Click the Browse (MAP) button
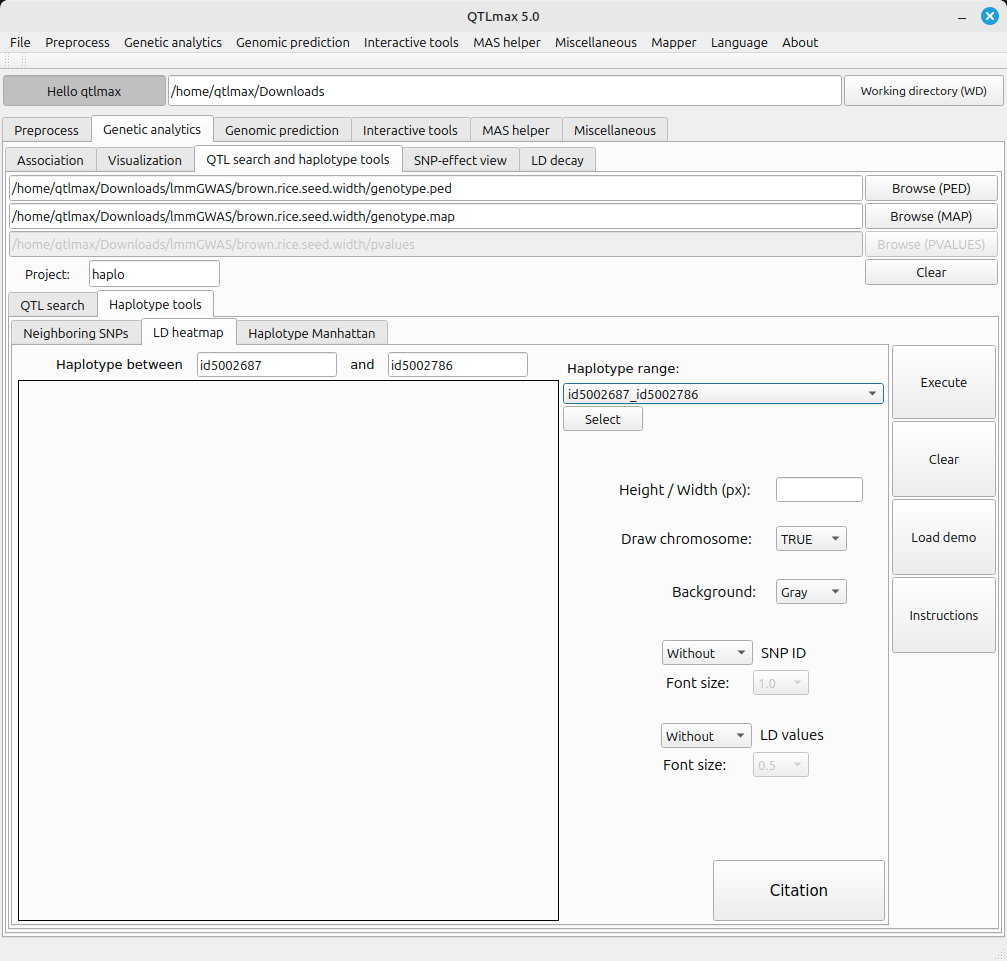Image resolution: width=1007 pixels, height=961 pixels. 930,216
